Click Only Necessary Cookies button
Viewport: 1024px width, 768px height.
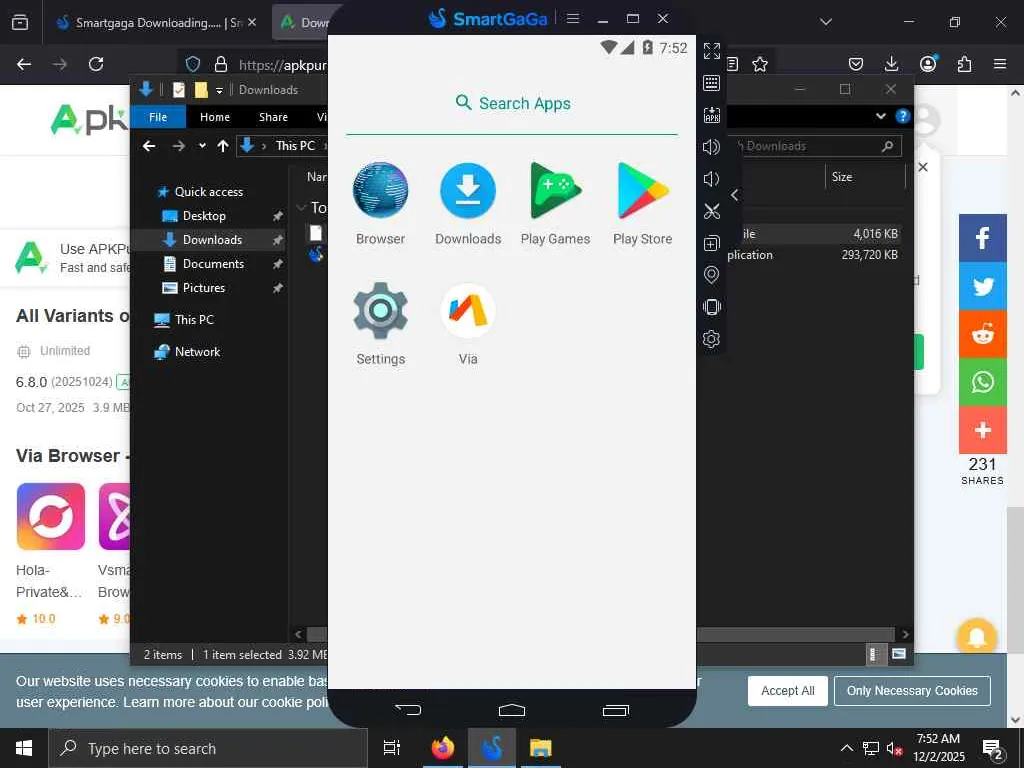point(912,691)
